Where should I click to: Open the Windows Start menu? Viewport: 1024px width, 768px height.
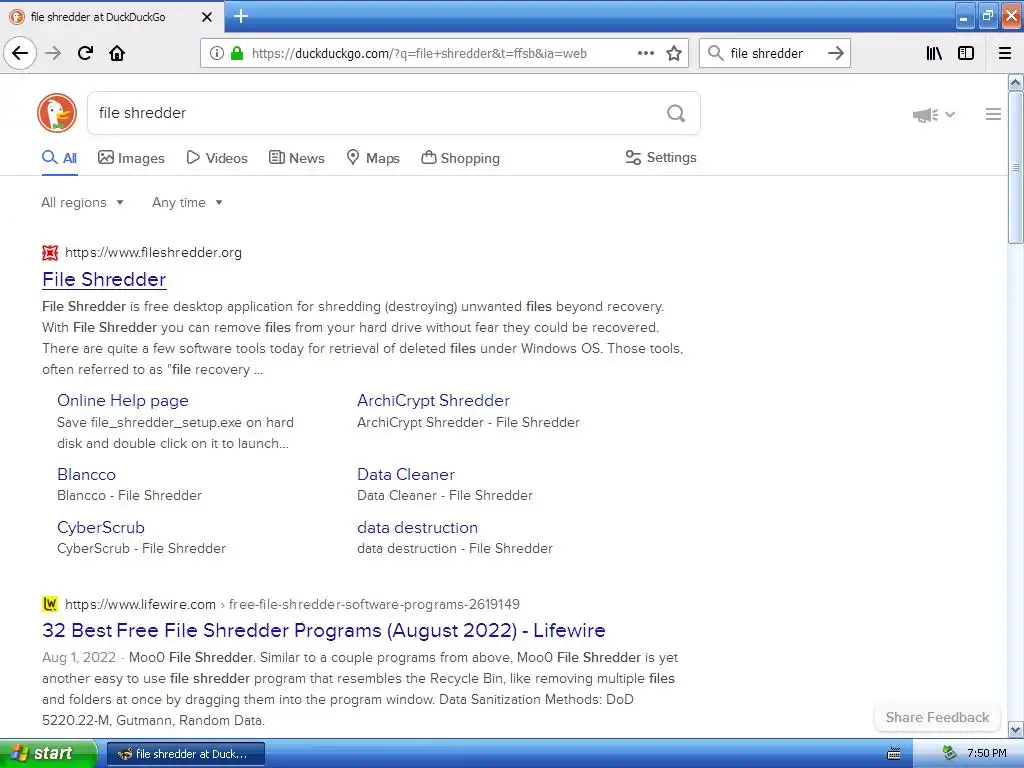click(48, 753)
